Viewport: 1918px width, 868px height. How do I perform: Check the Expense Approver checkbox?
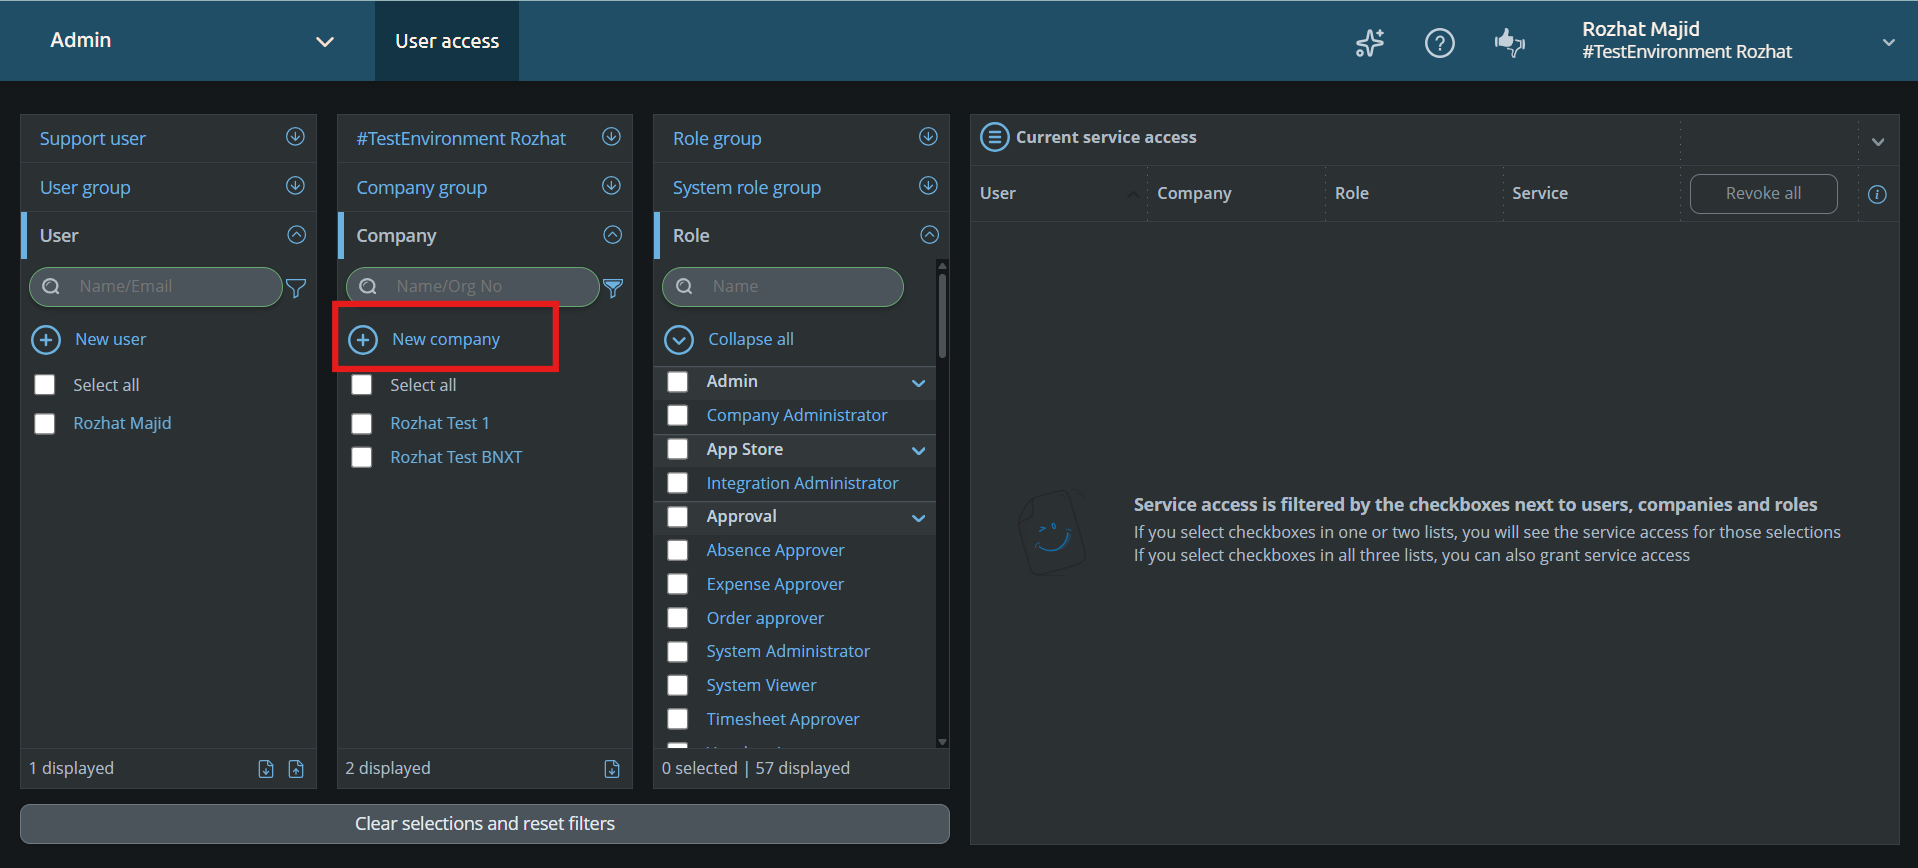[678, 584]
